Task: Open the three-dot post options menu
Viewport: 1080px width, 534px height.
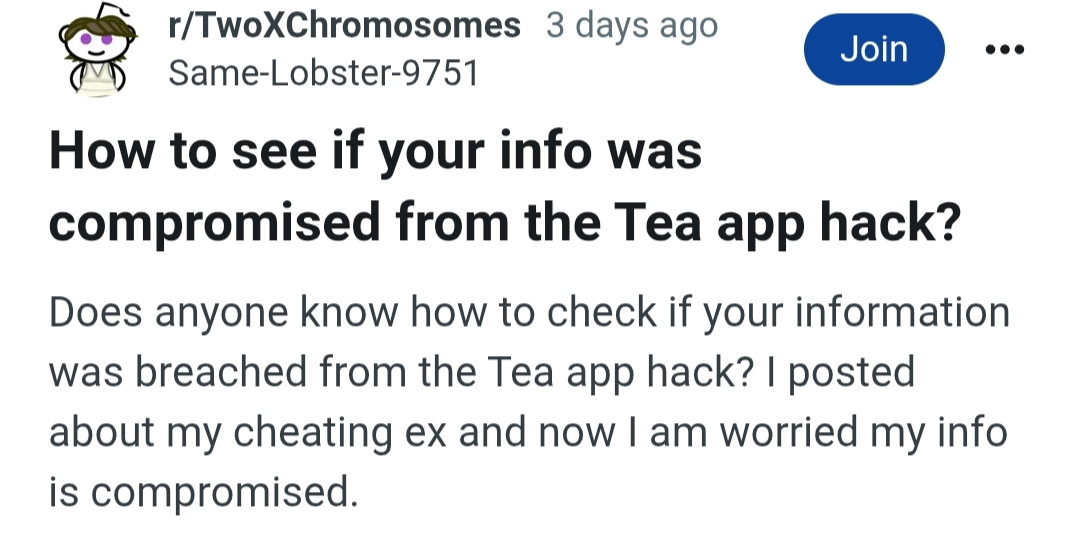Action: [1005, 50]
